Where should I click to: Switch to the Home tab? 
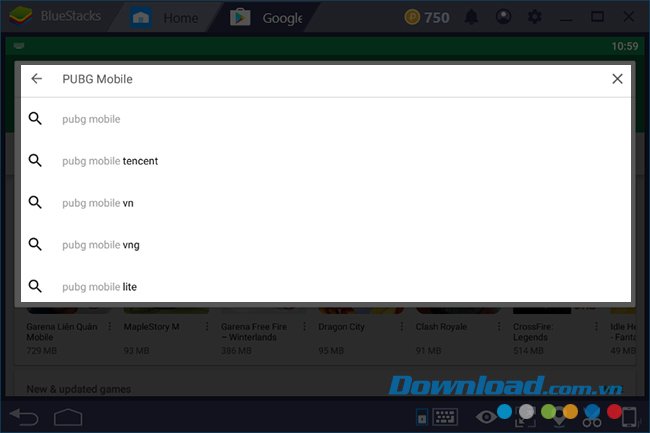[165, 18]
